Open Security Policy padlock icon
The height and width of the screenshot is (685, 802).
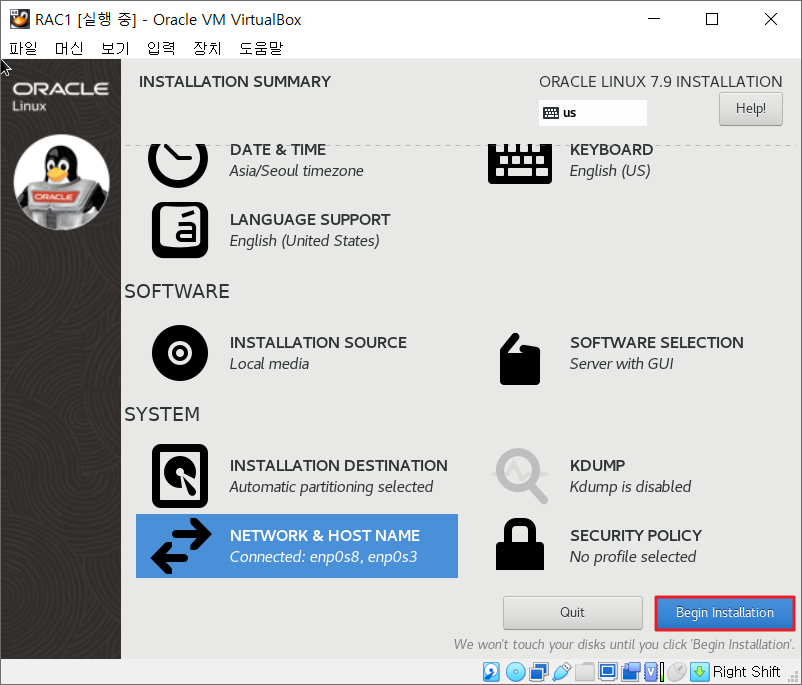pyautogui.click(x=520, y=544)
